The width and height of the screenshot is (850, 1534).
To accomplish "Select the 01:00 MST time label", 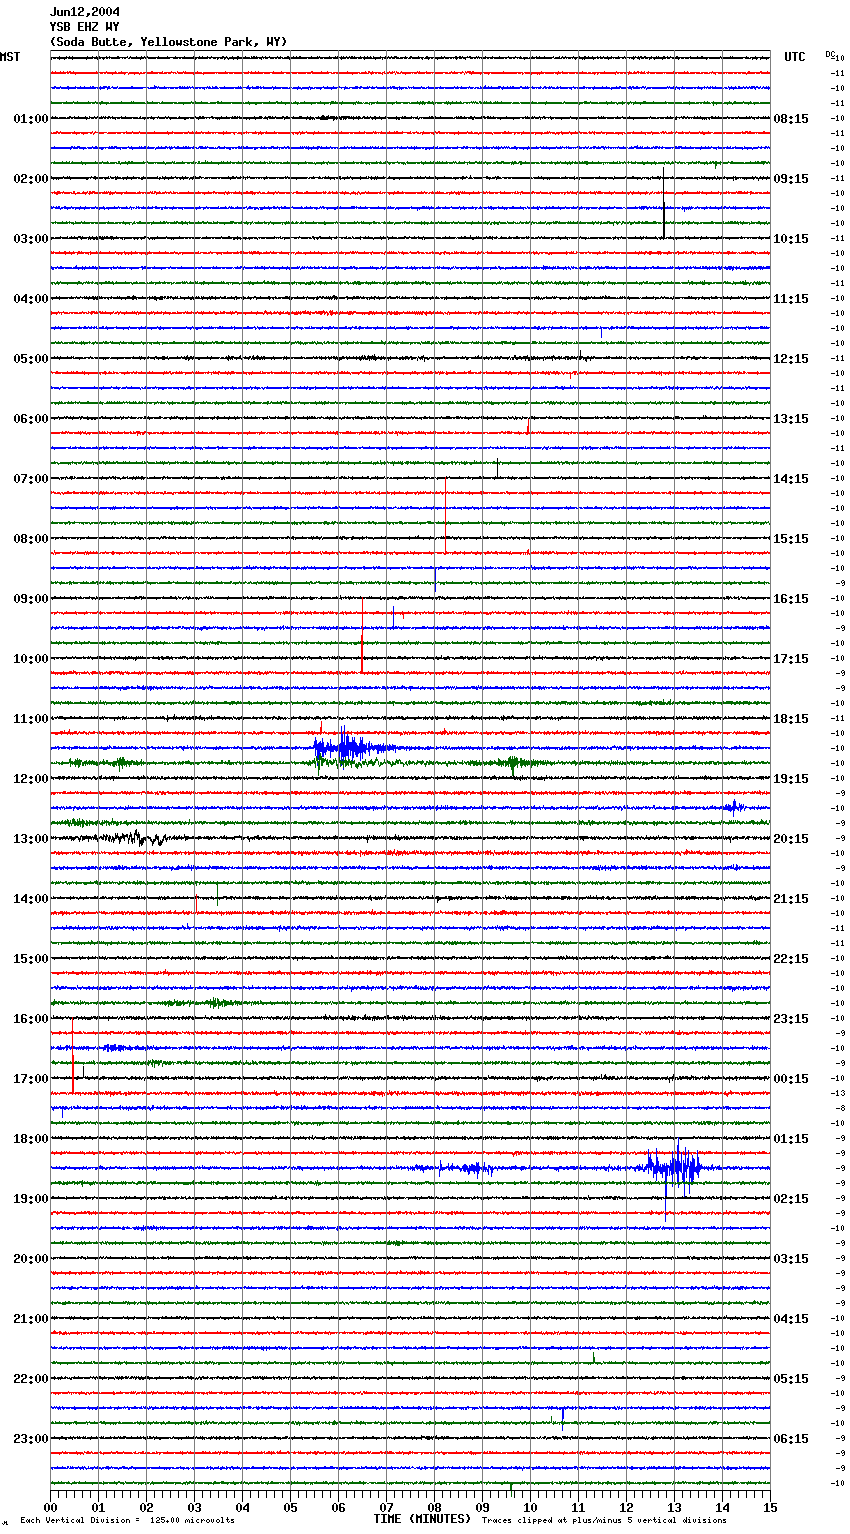I will (31, 119).
